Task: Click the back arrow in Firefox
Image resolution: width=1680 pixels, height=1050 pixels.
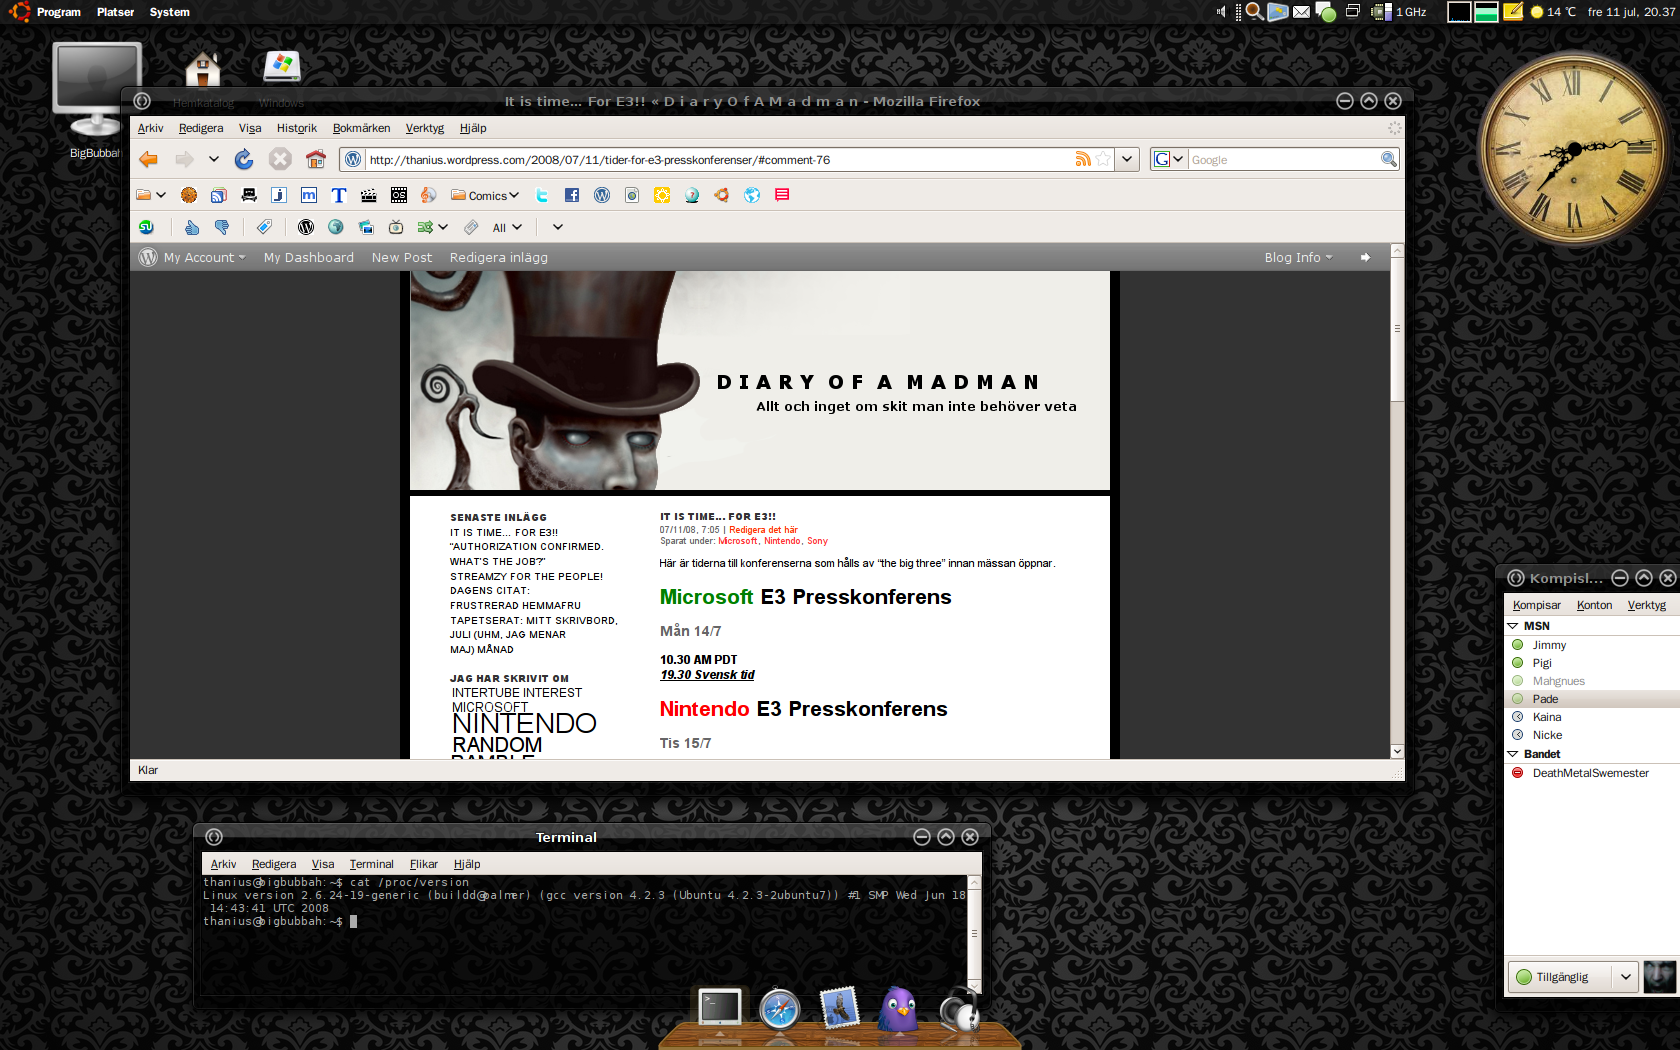Action: (149, 160)
